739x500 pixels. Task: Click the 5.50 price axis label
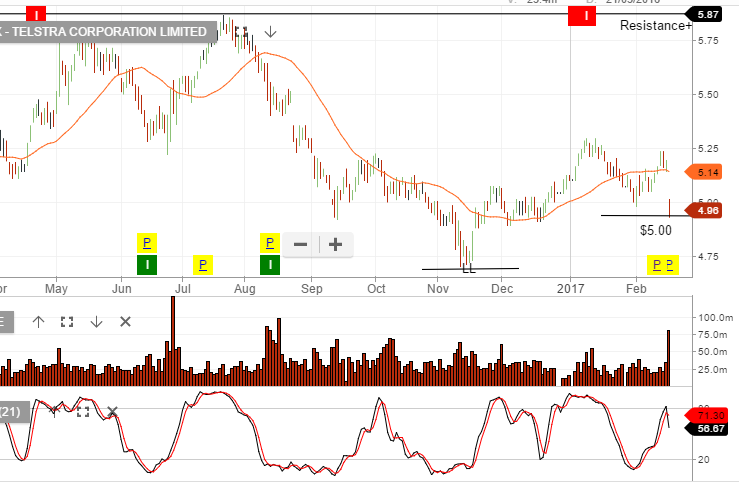tap(708, 95)
